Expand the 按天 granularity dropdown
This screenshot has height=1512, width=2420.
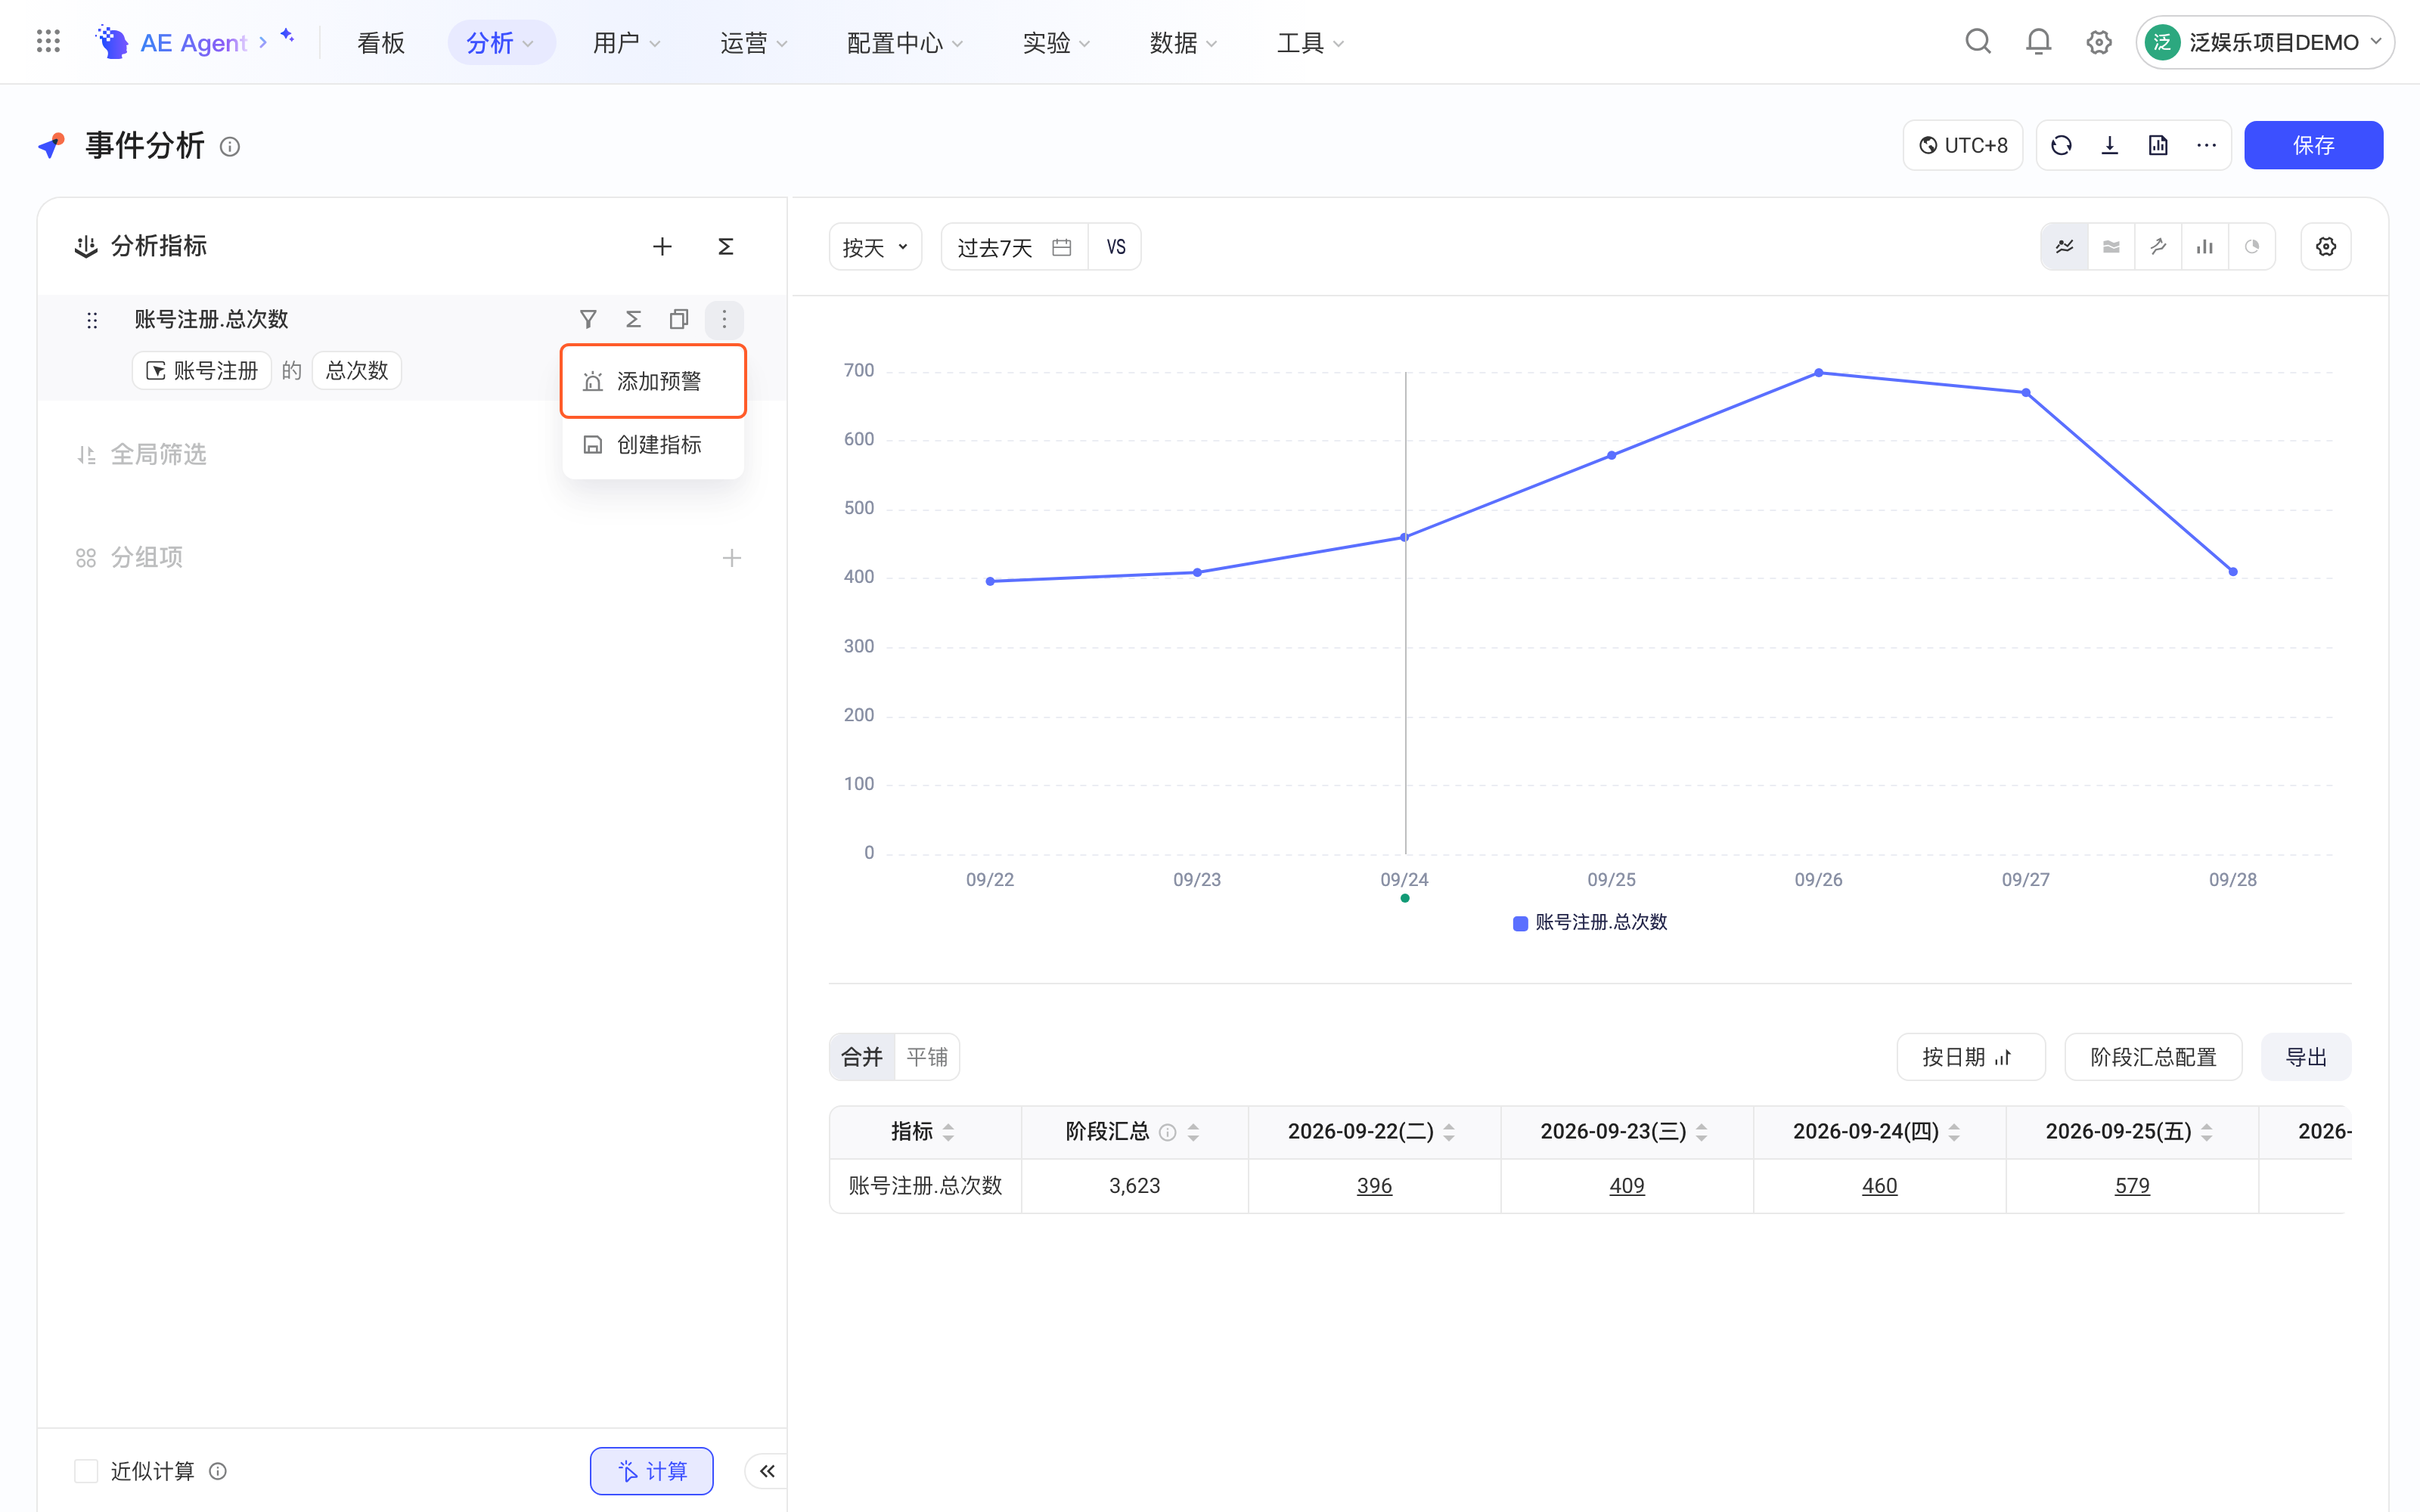(875, 247)
